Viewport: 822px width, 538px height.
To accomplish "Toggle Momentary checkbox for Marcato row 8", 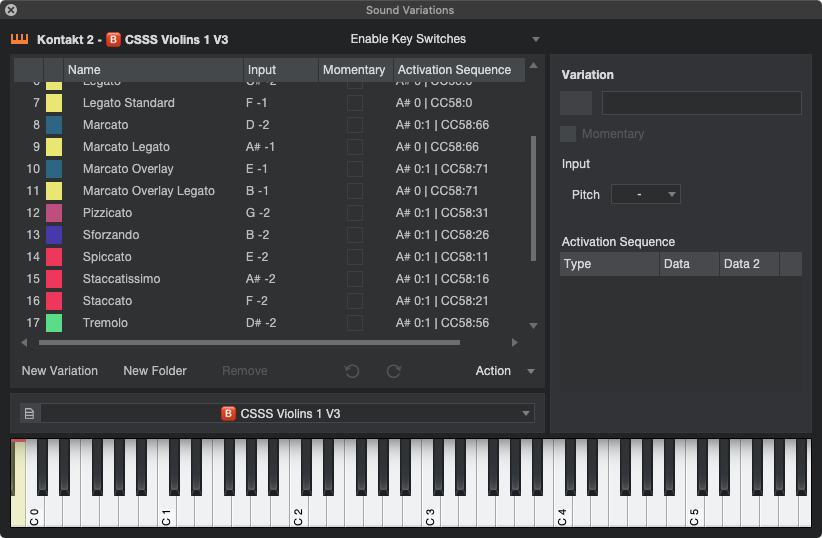I will (x=355, y=125).
